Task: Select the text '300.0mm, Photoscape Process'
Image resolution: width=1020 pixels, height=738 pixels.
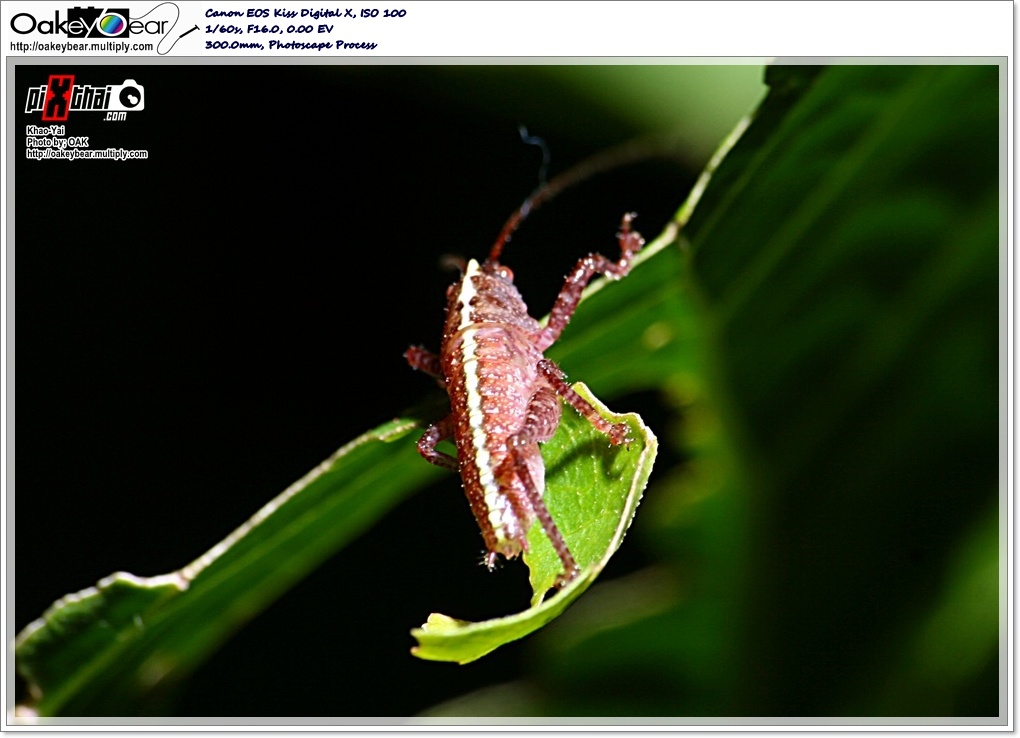Action: [x=291, y=45]
